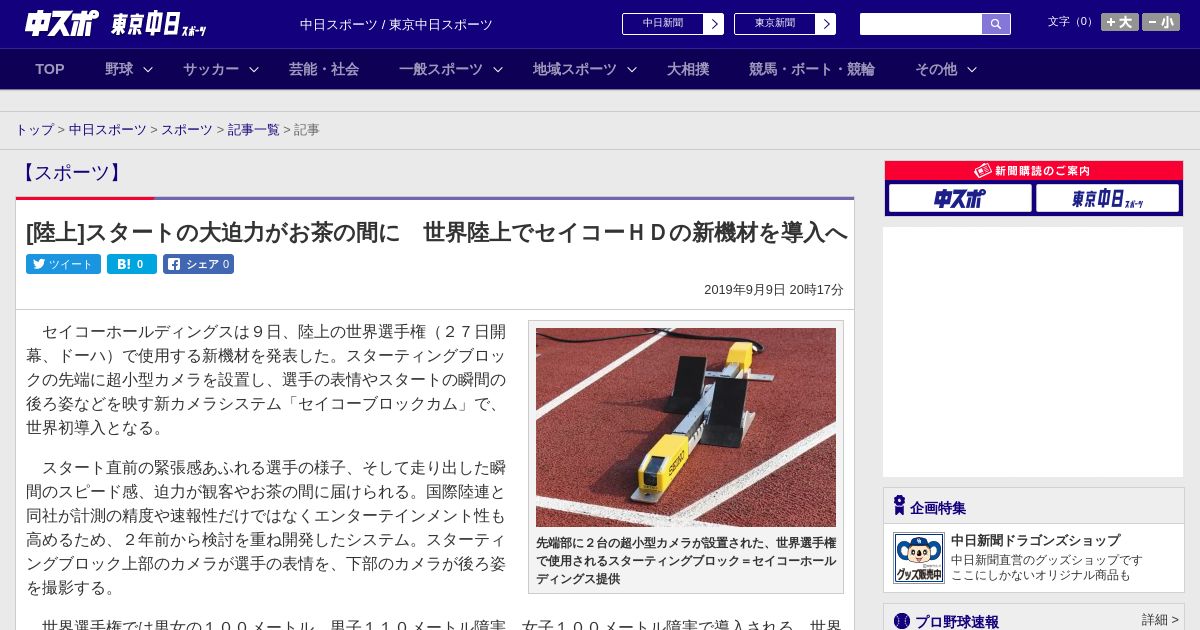The height and width of the screenshot is (630, 1200).
Task: Open 詳細 link for プロ野球速報
Action: (1160, 620)
